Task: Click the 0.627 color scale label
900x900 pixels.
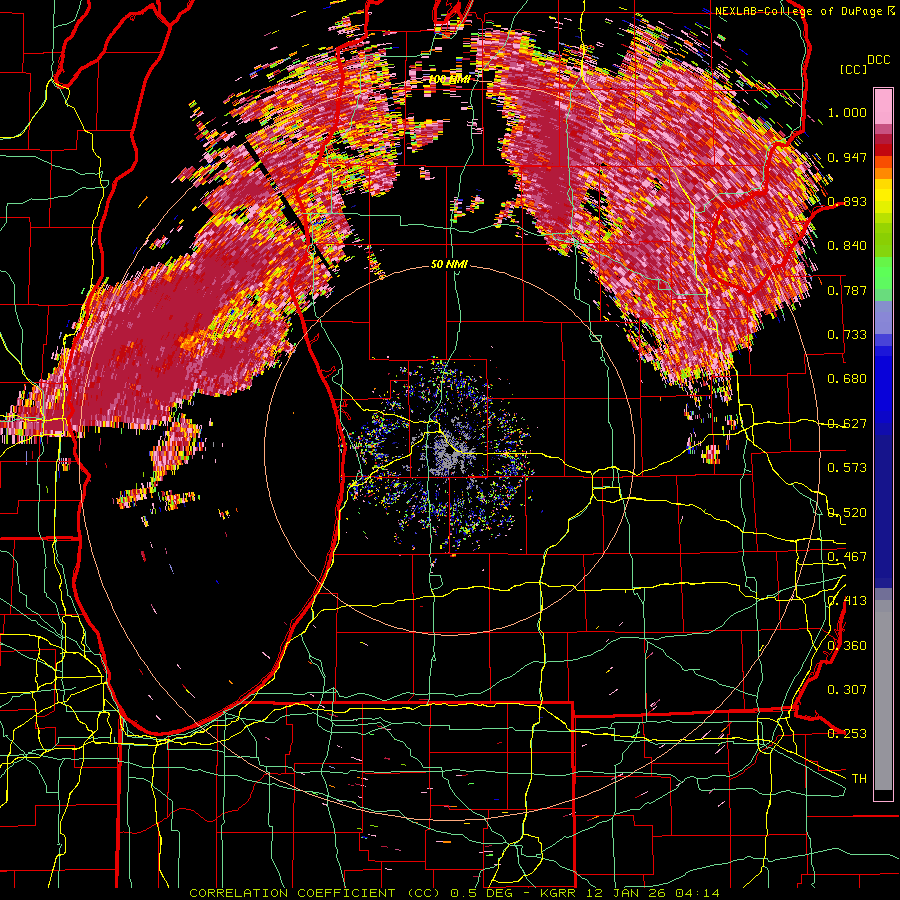Action: point(847,424)
